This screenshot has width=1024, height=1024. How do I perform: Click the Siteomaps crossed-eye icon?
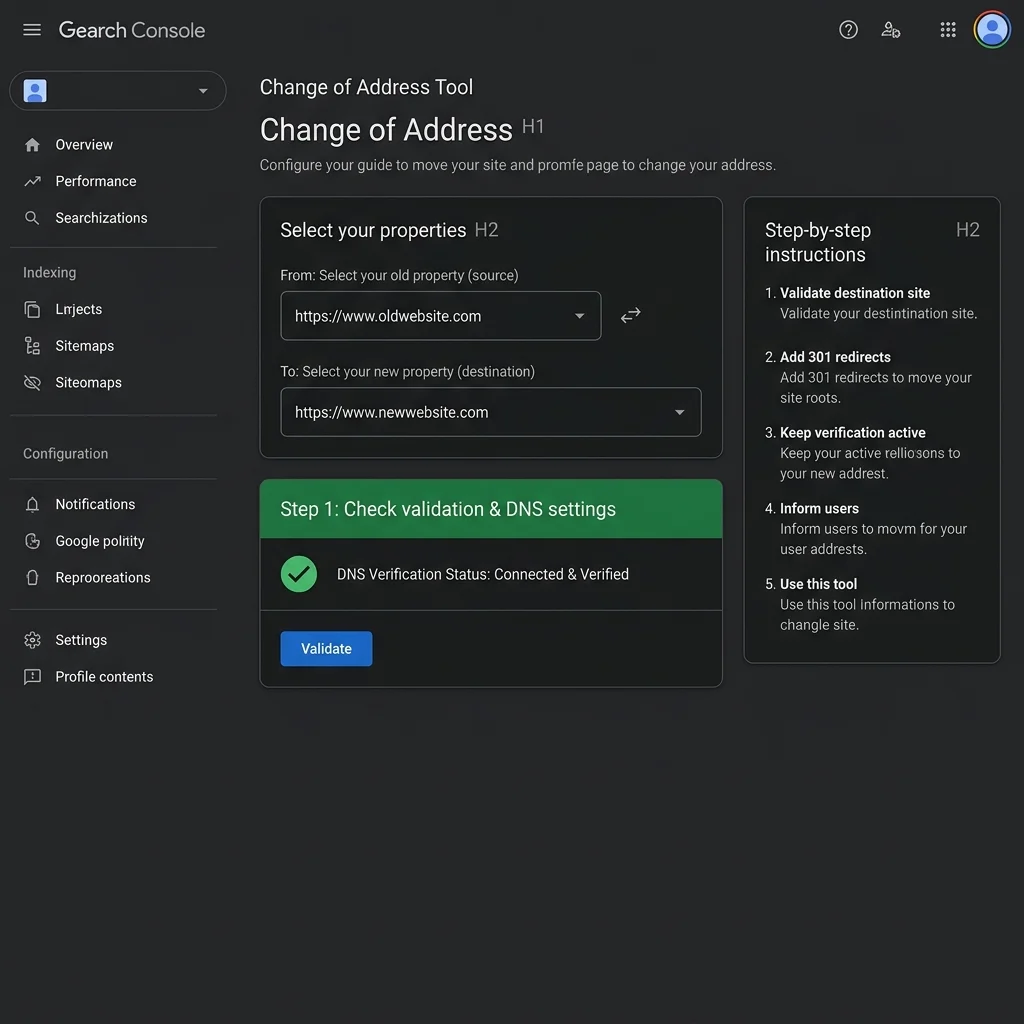pyautogui.click(x=32, y=383)
